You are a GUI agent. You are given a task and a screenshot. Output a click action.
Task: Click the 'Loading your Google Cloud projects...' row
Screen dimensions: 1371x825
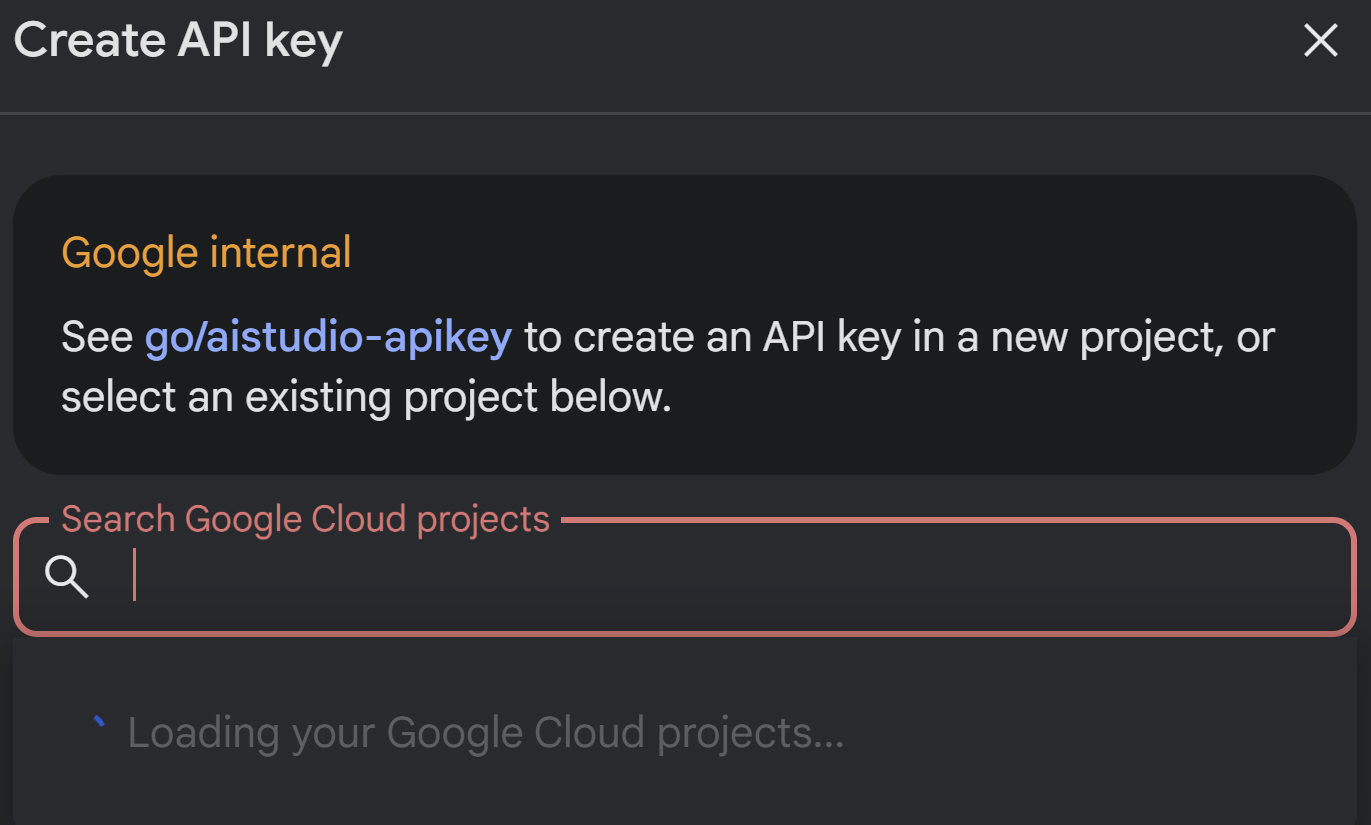click(486, 733)
